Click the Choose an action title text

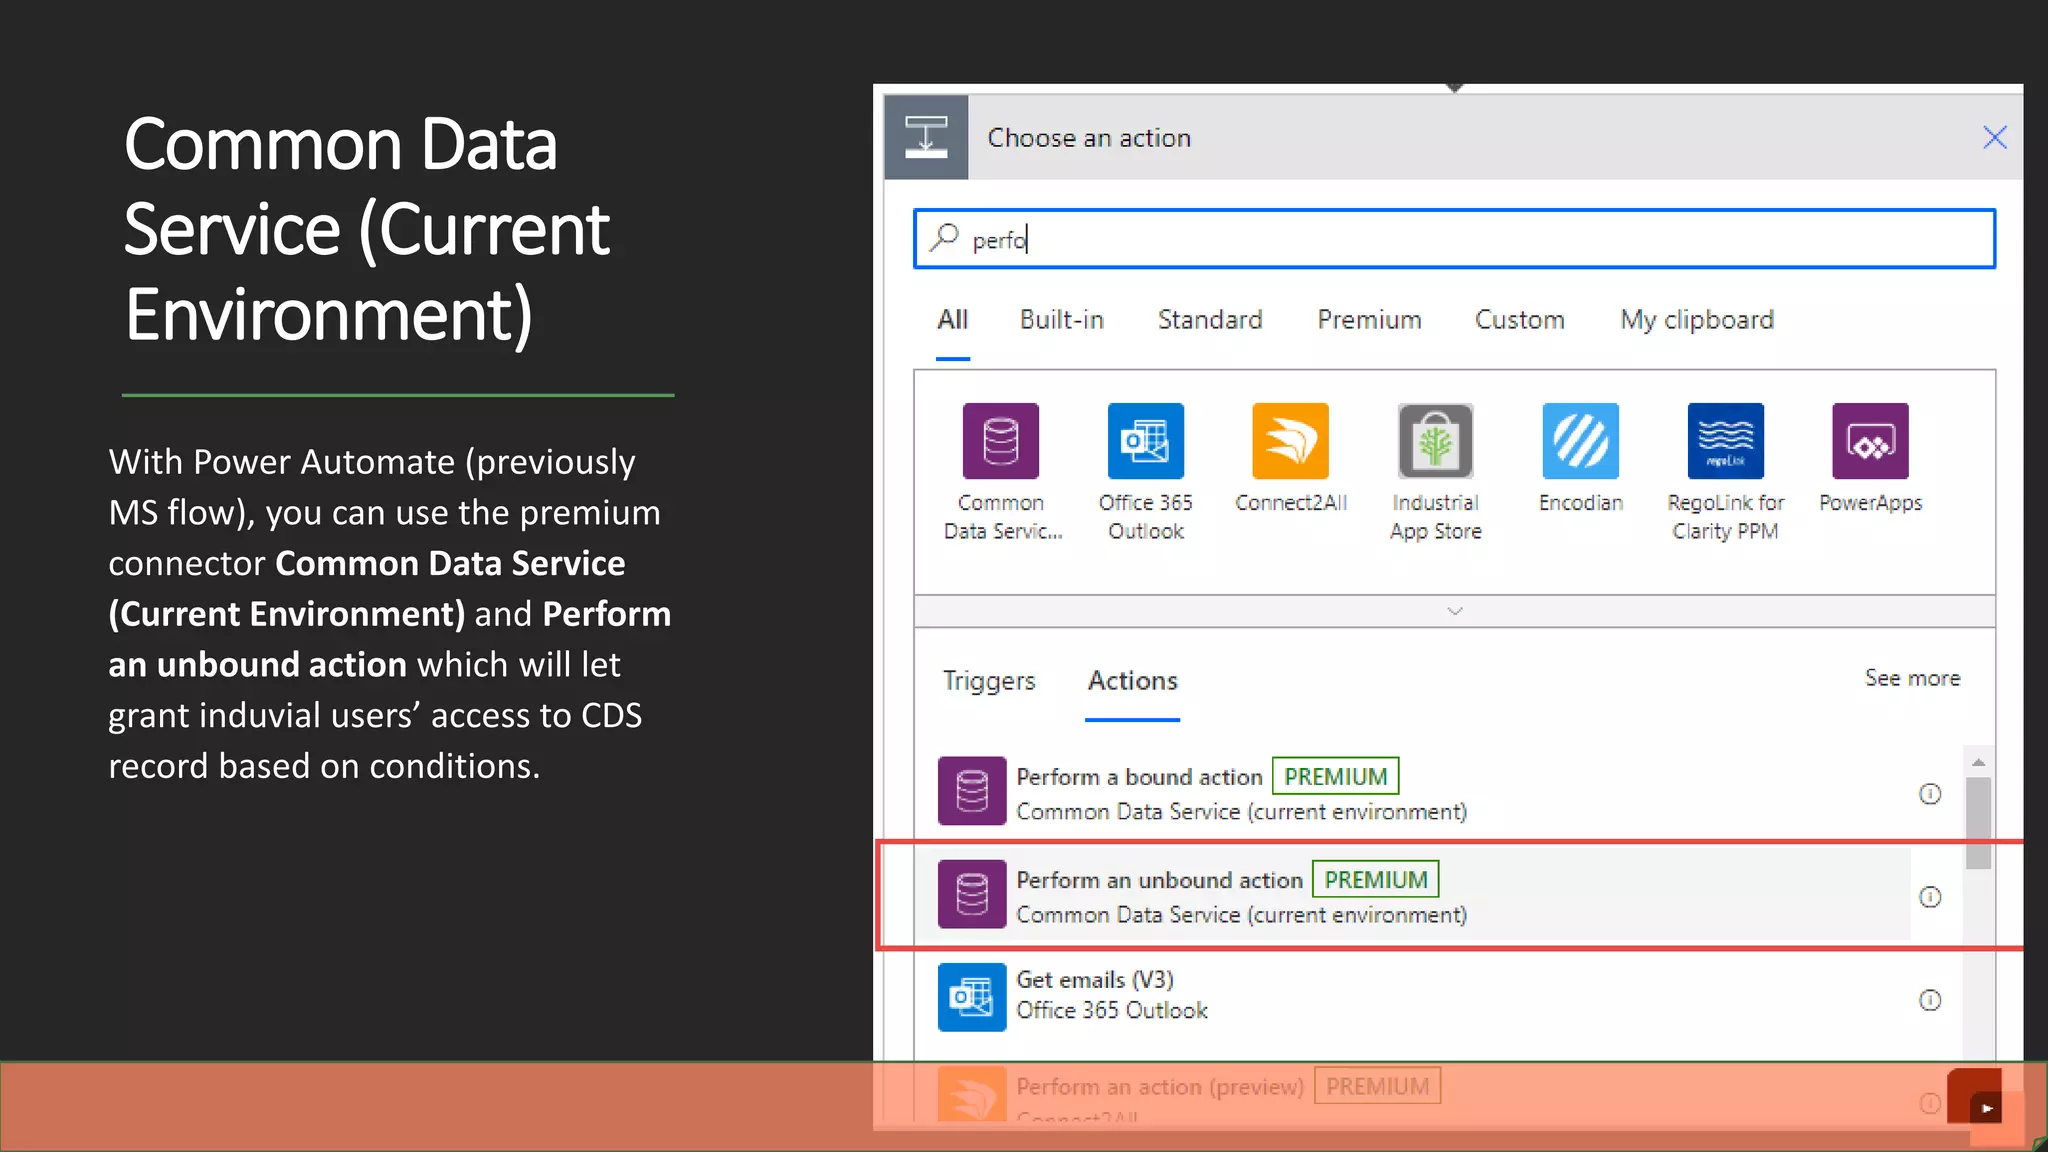[1089, 138]
